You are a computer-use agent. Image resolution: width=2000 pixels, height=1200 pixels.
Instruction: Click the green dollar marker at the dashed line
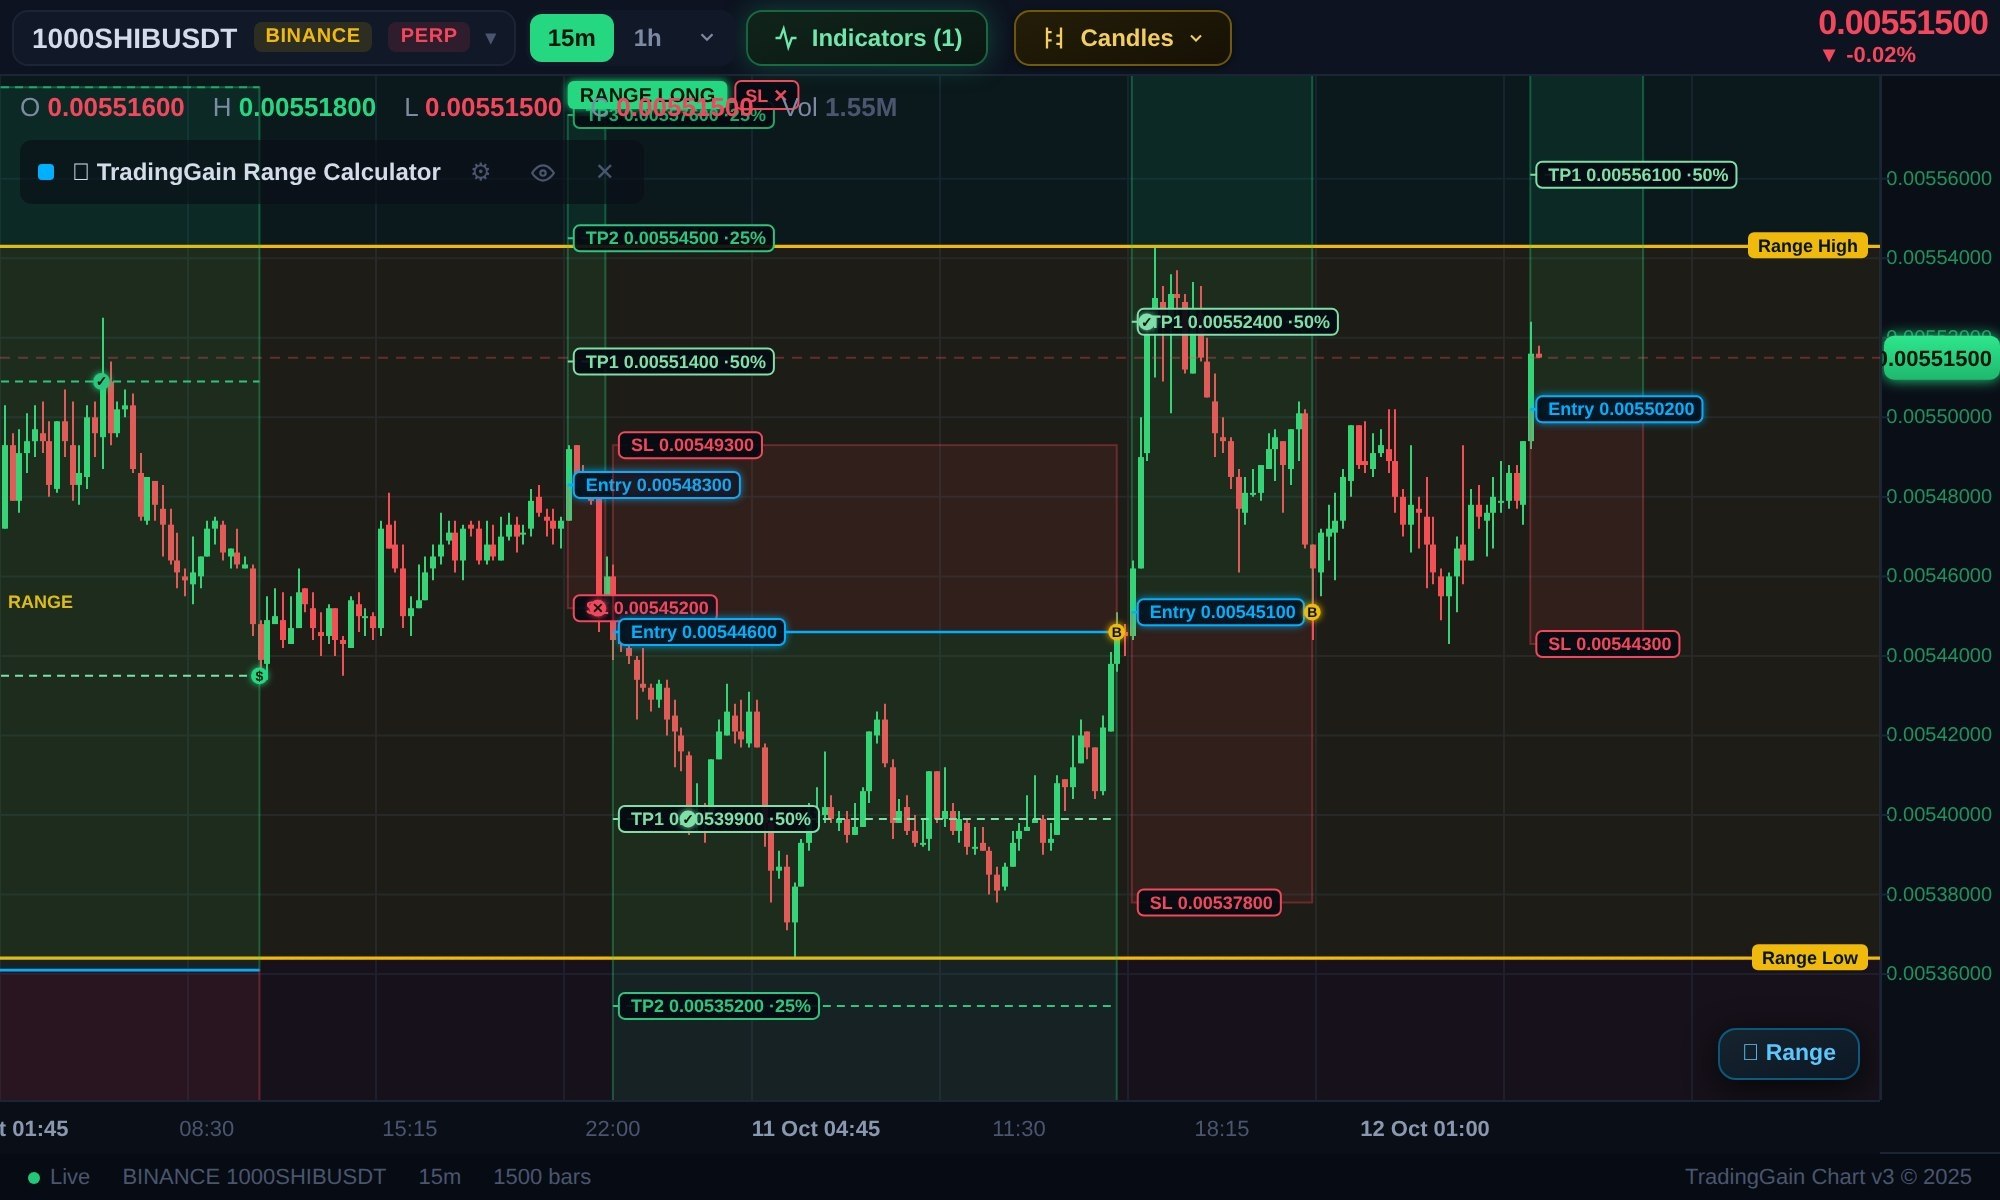pyautogui.click(x=259, y=676)
